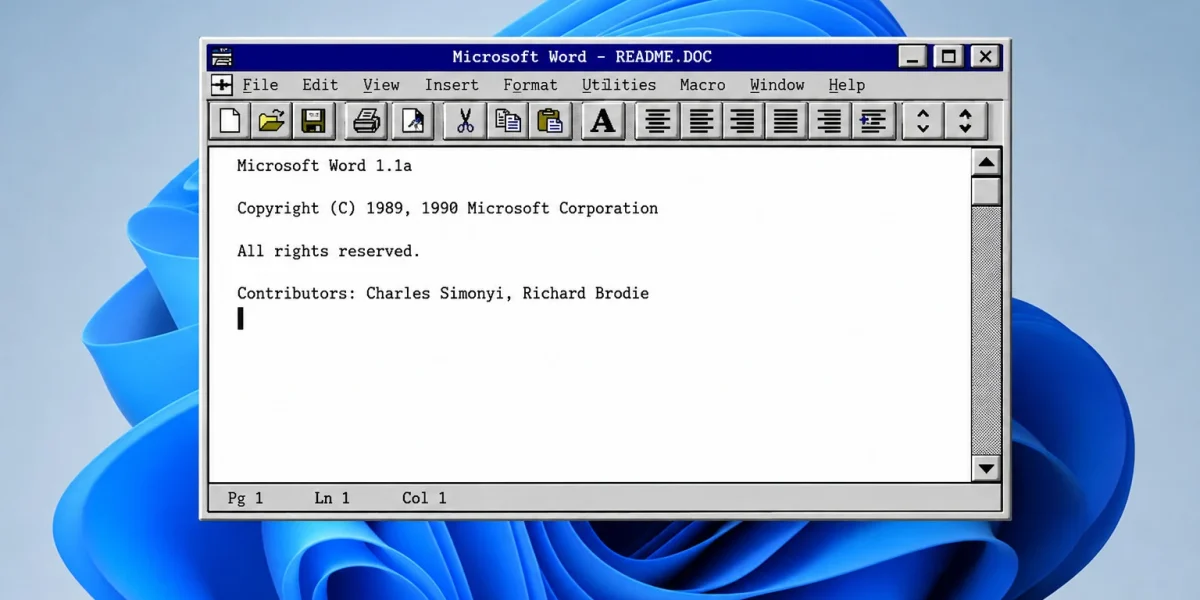Click the vertical scrollbar thumb

986,191
